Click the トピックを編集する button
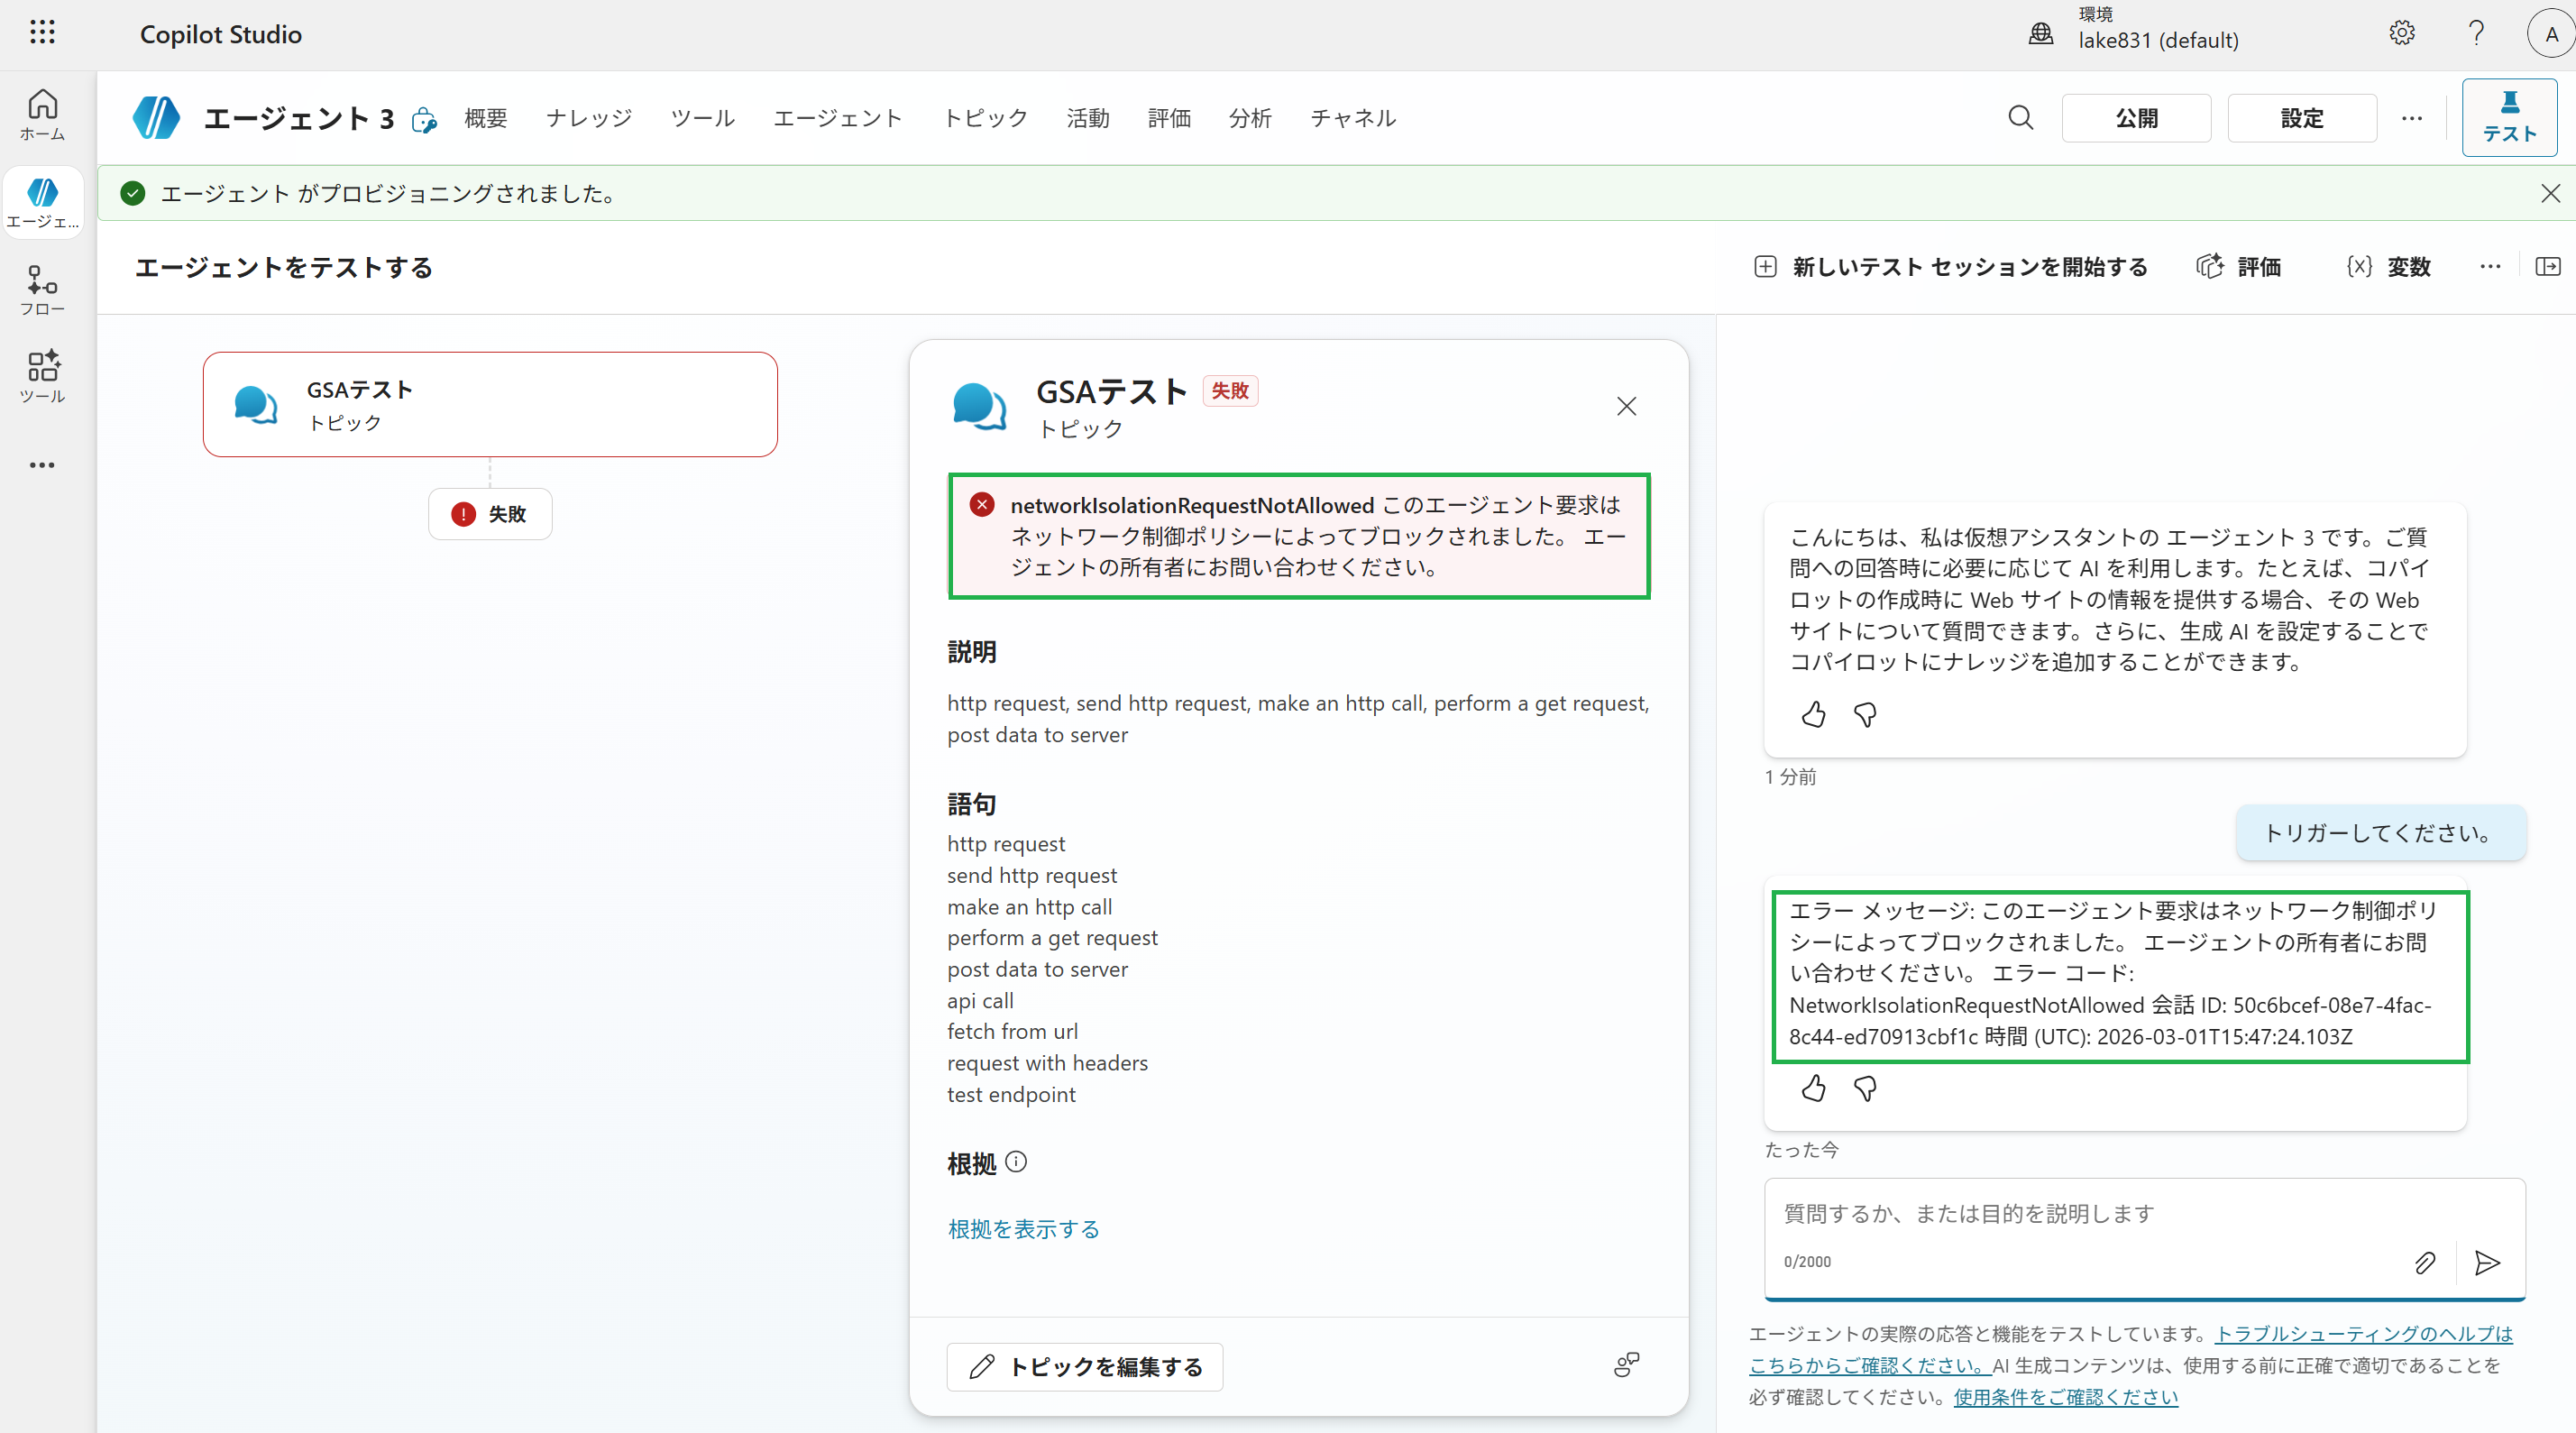The image size is (2576, 1433). (x=1085, y=1366)
